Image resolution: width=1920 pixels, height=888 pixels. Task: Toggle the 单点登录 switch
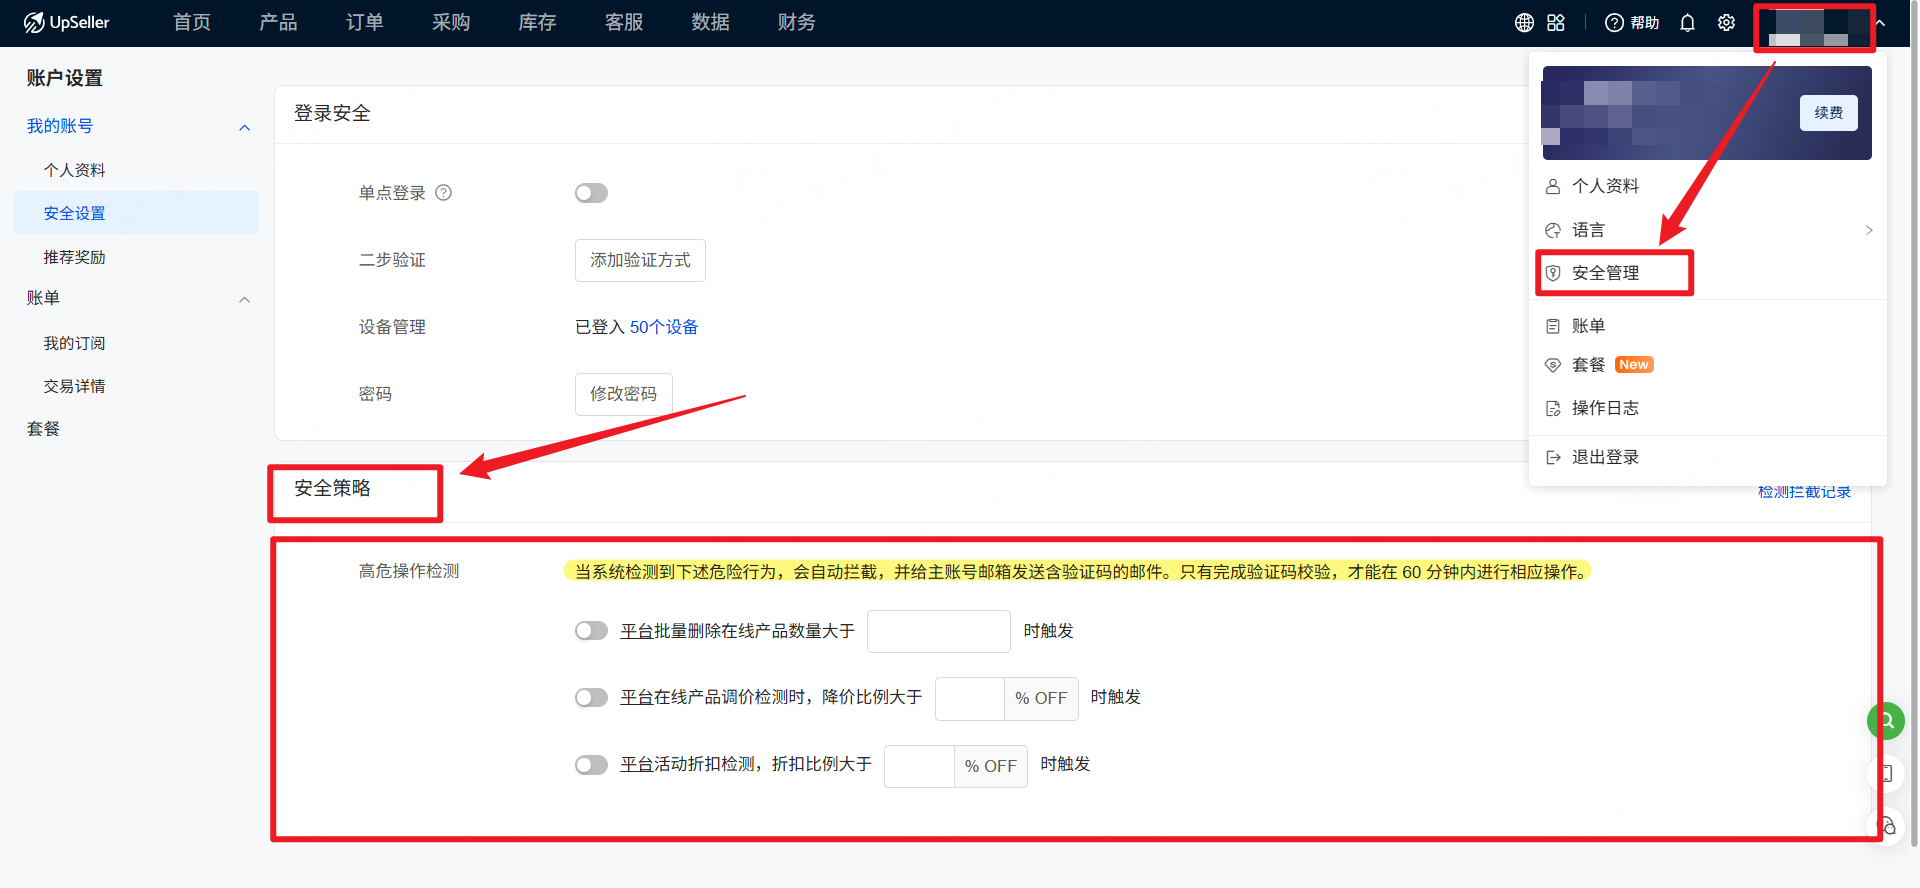591,193
